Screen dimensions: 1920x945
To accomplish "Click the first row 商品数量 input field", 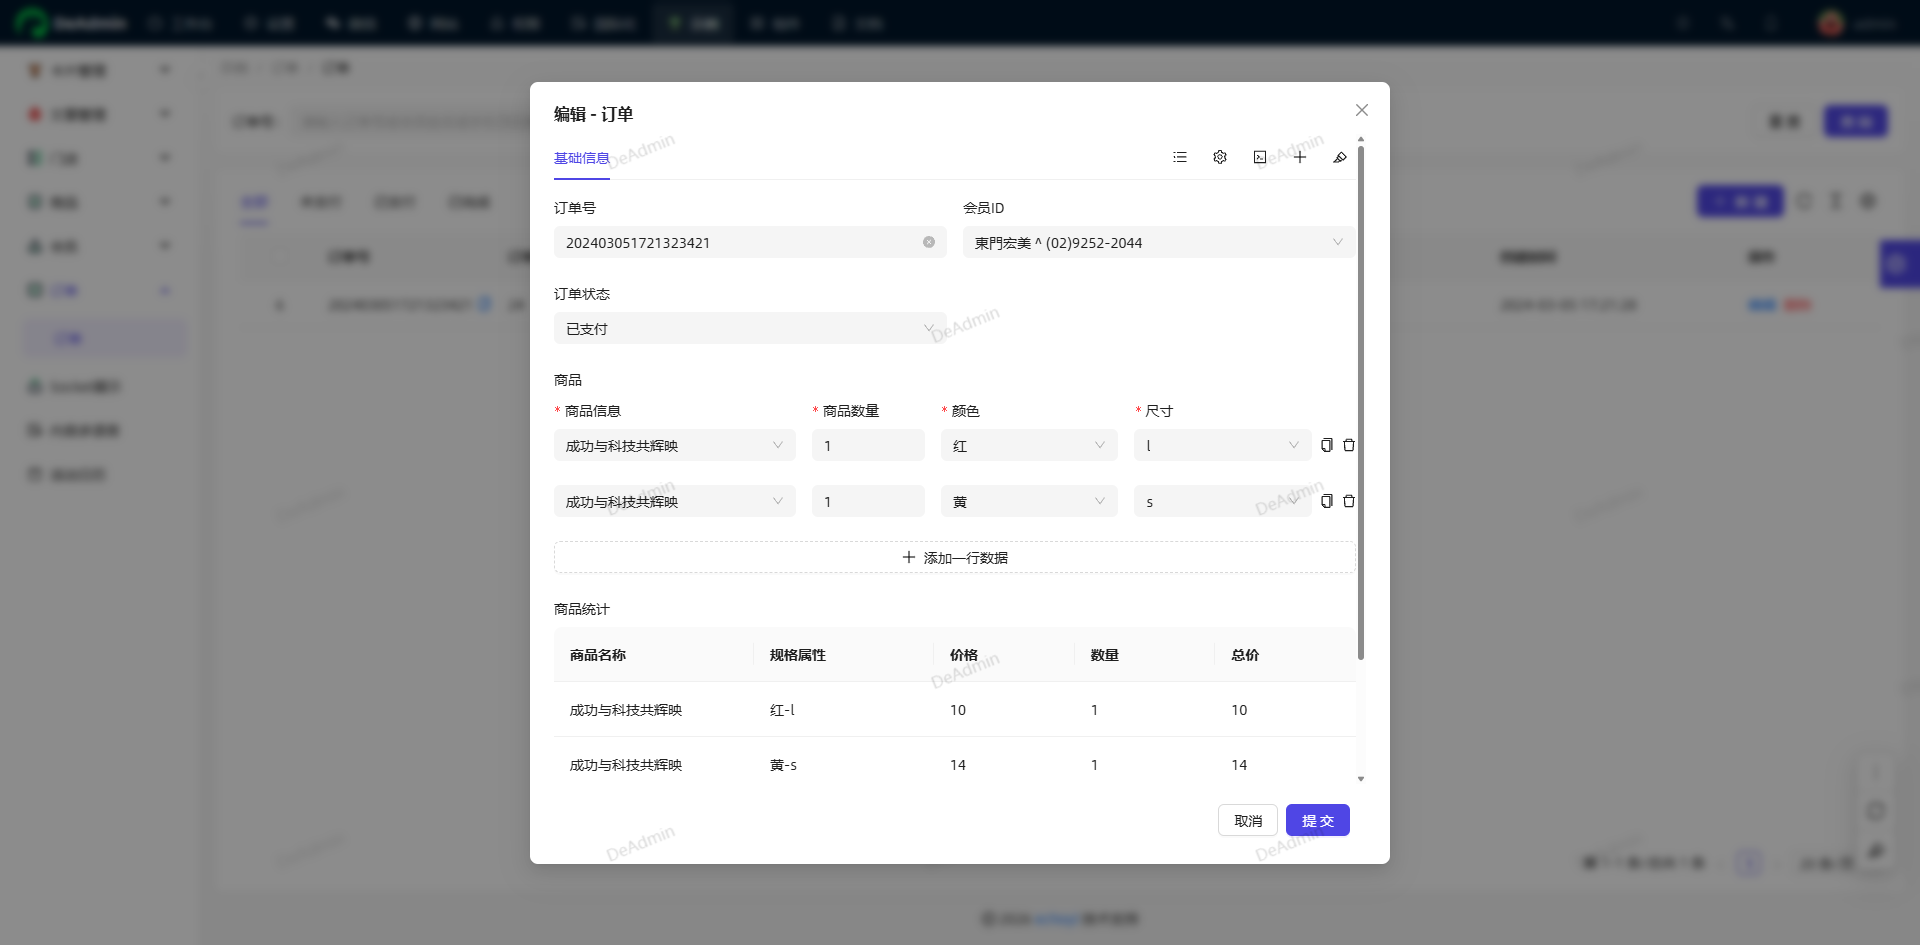I will [867, 445].
